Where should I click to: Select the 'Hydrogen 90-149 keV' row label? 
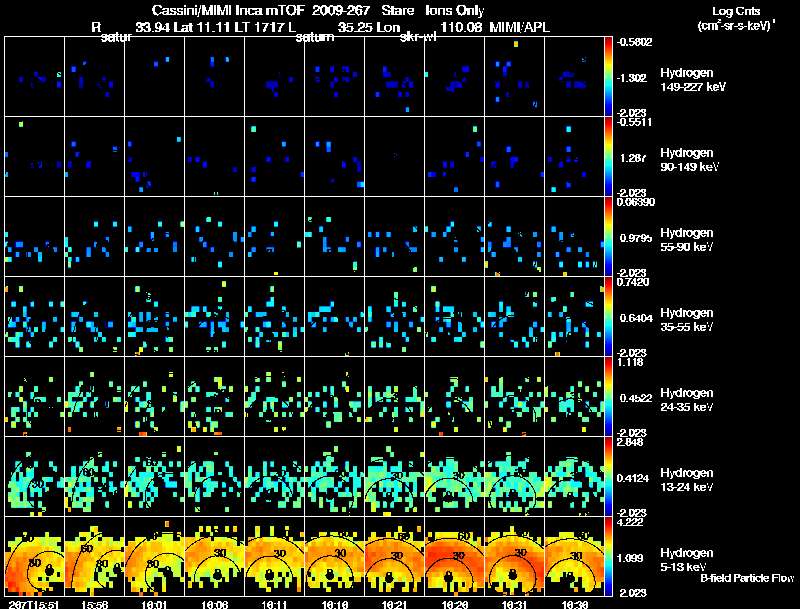point(689,160)
